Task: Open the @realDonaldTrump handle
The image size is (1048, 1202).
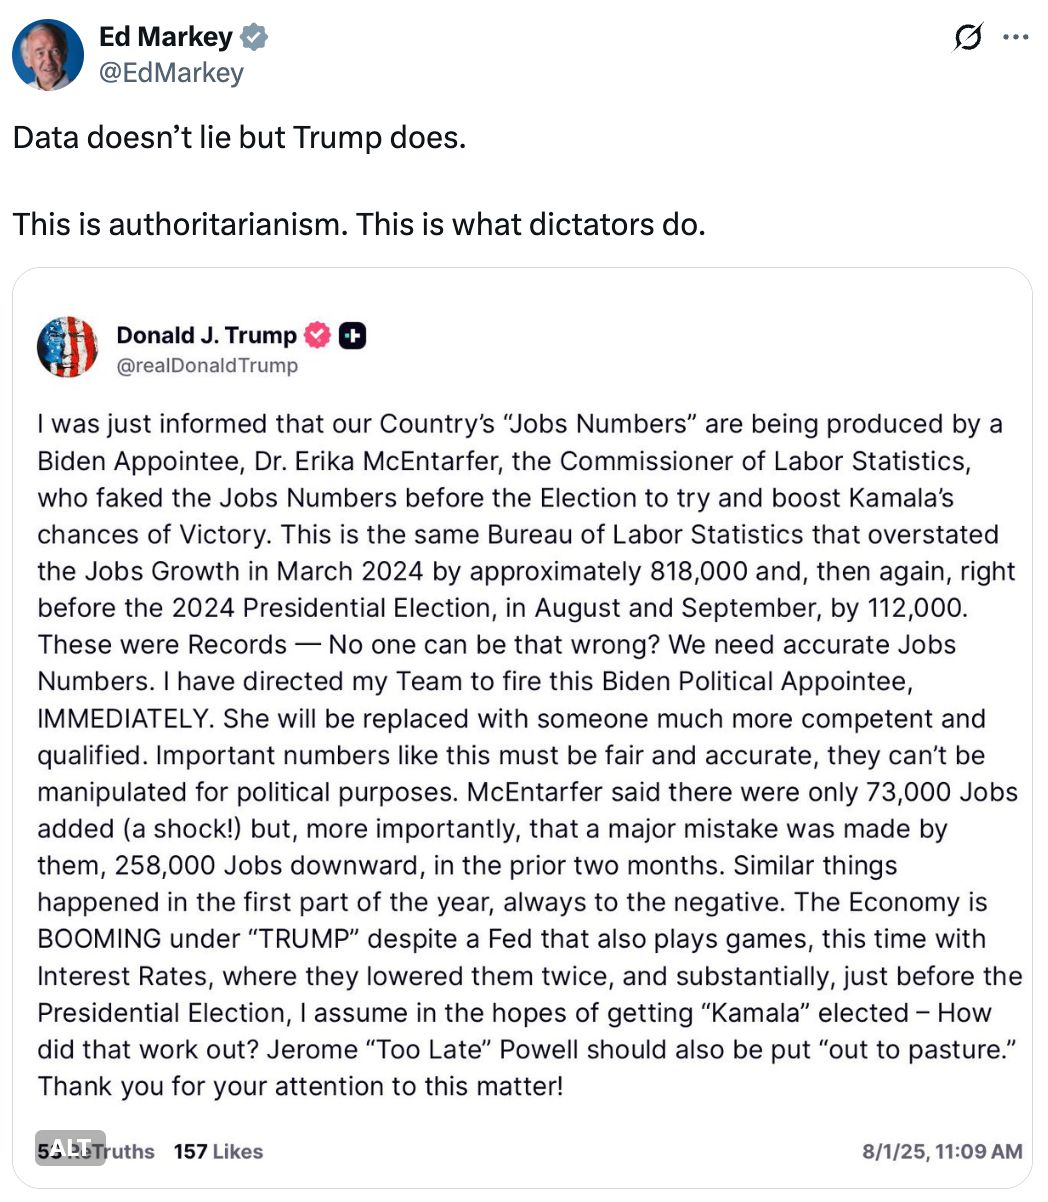Action: (208, 365)
